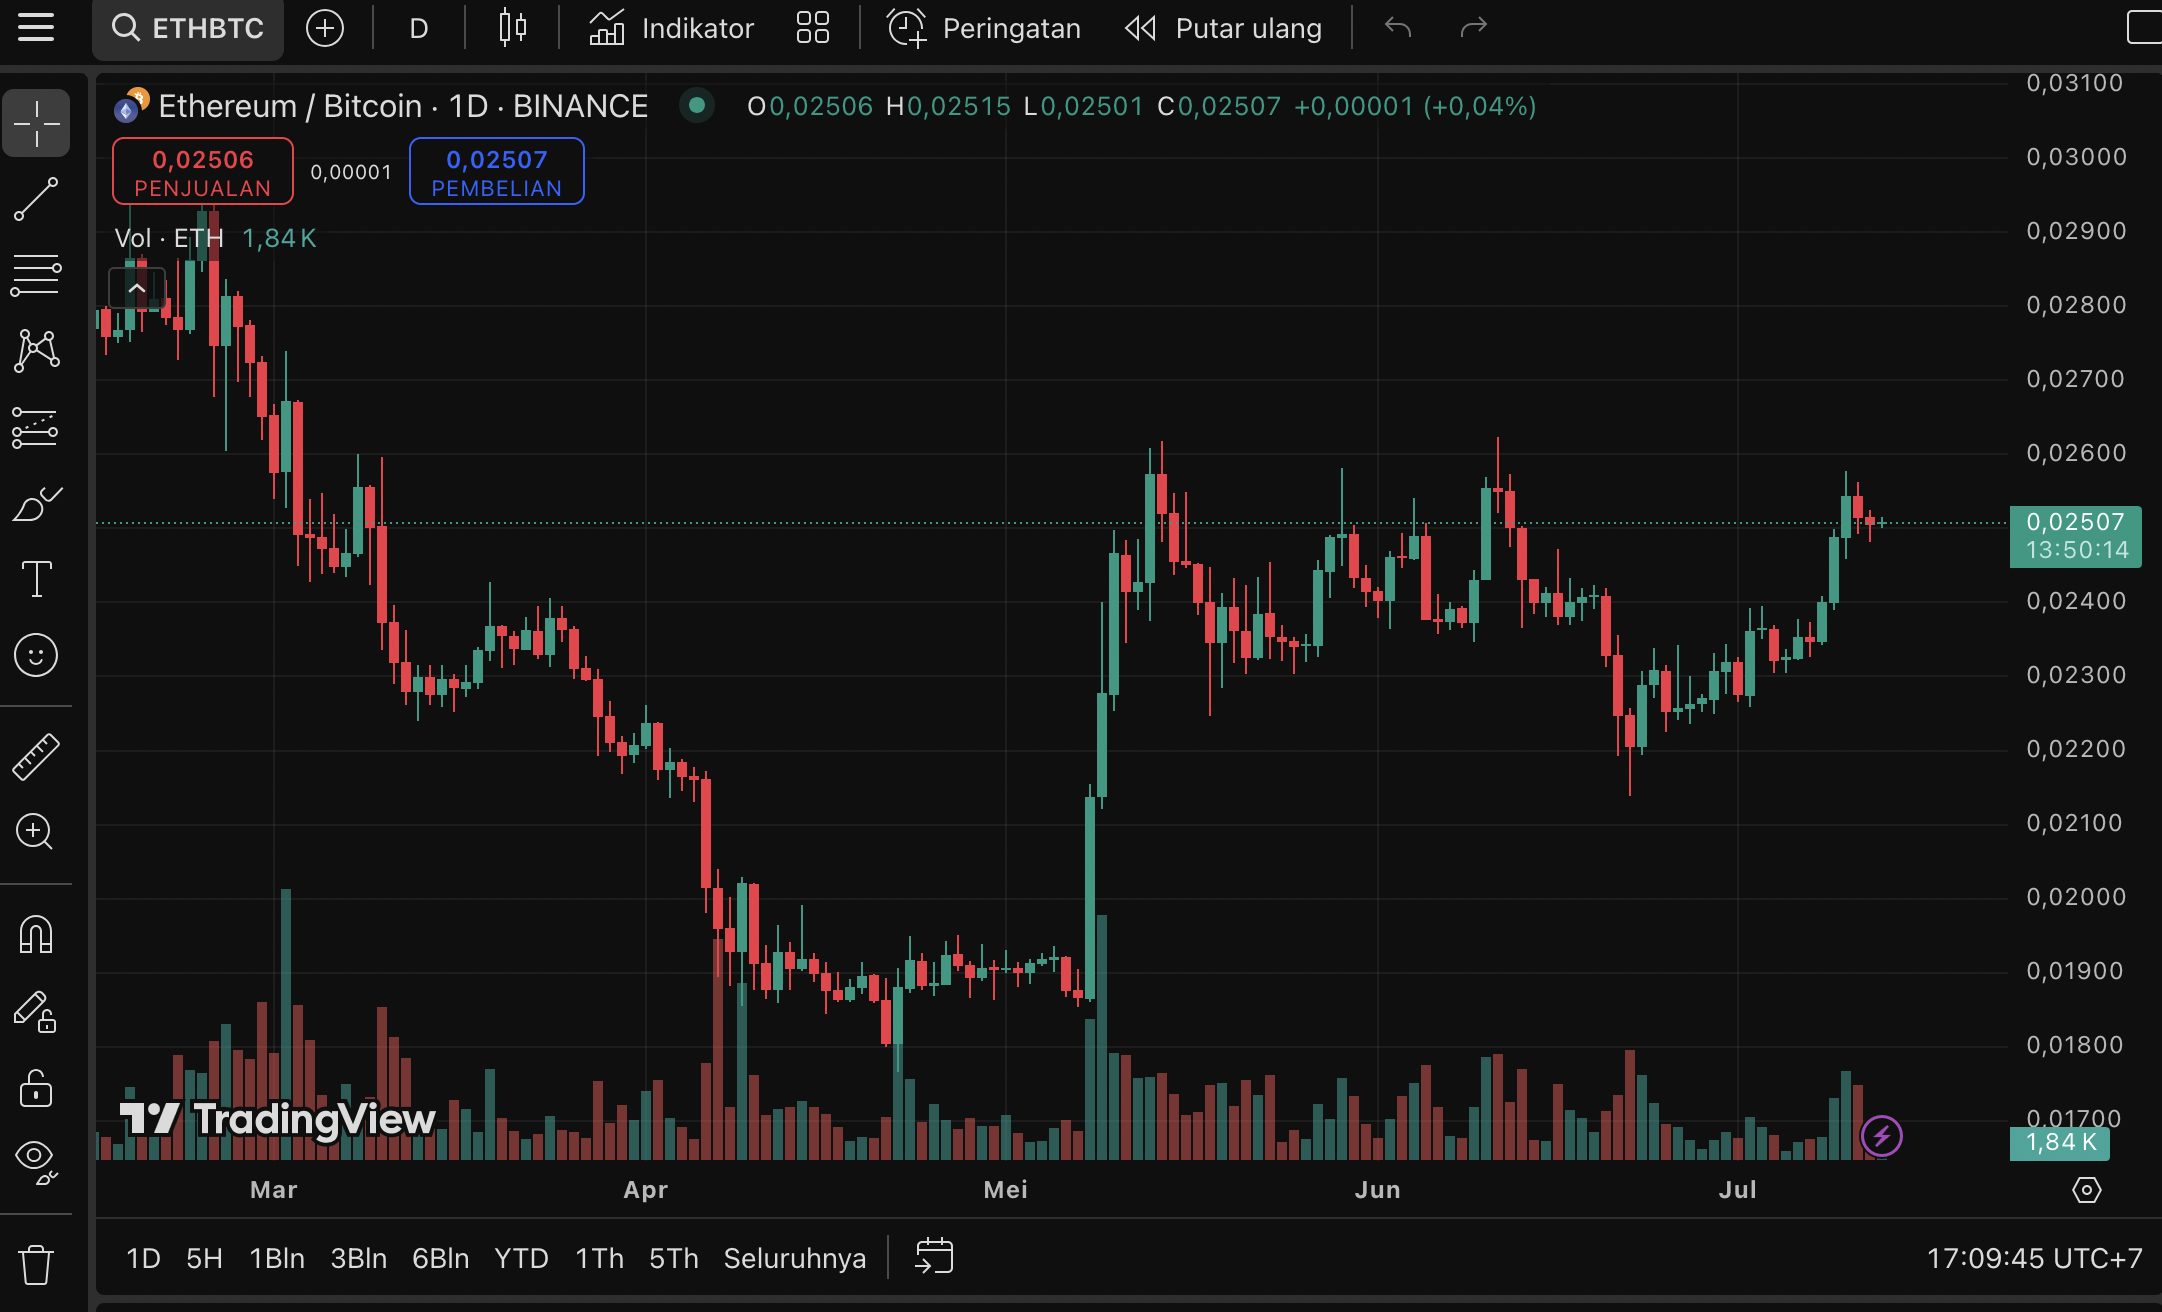2162x1312 pixels.
Task: Select the crosshair cursor tool
Action: tap(36, 122)
